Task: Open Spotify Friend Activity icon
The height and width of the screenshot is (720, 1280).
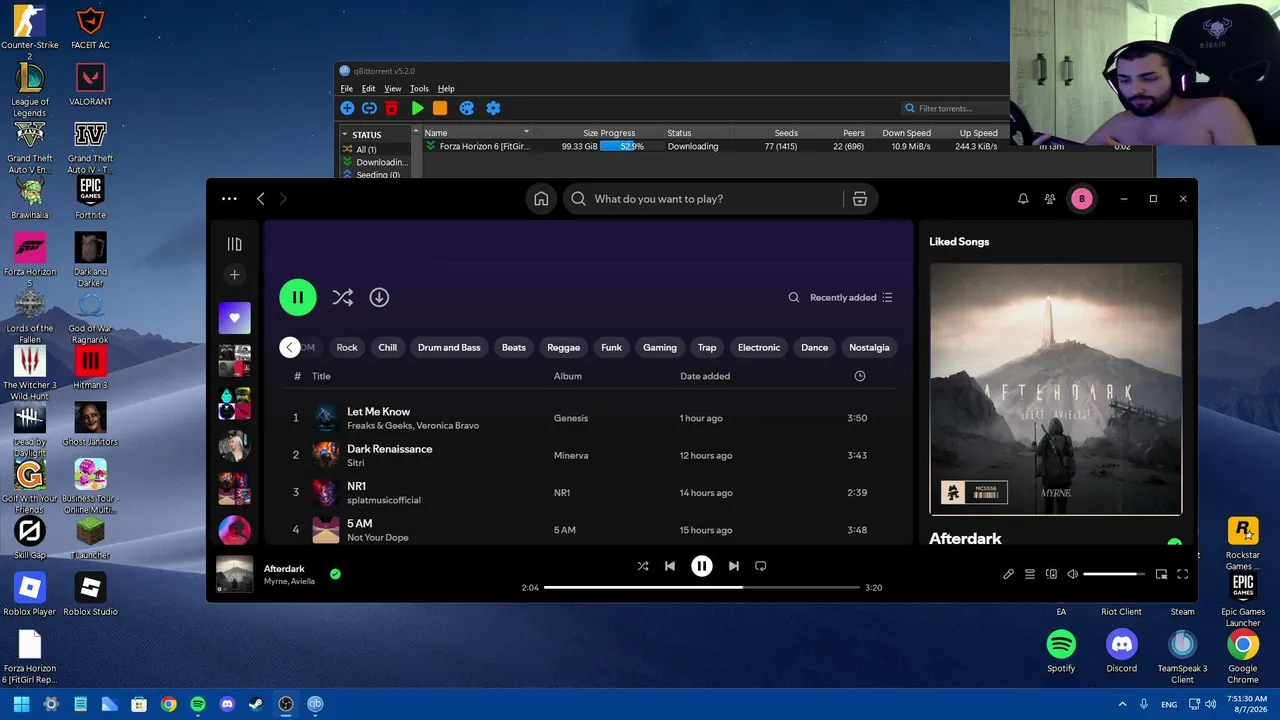Action: tap(1050, 199)
